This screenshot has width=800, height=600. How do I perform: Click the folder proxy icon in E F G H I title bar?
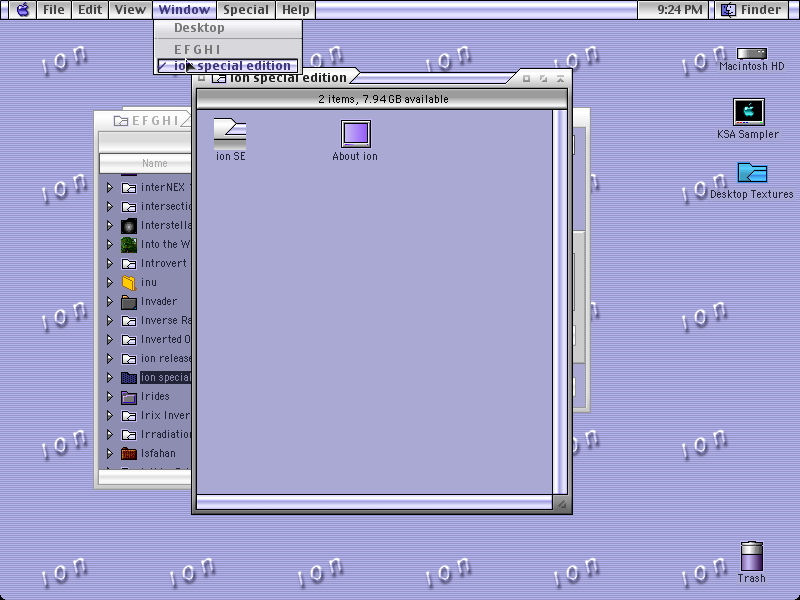tap(121, 121)
